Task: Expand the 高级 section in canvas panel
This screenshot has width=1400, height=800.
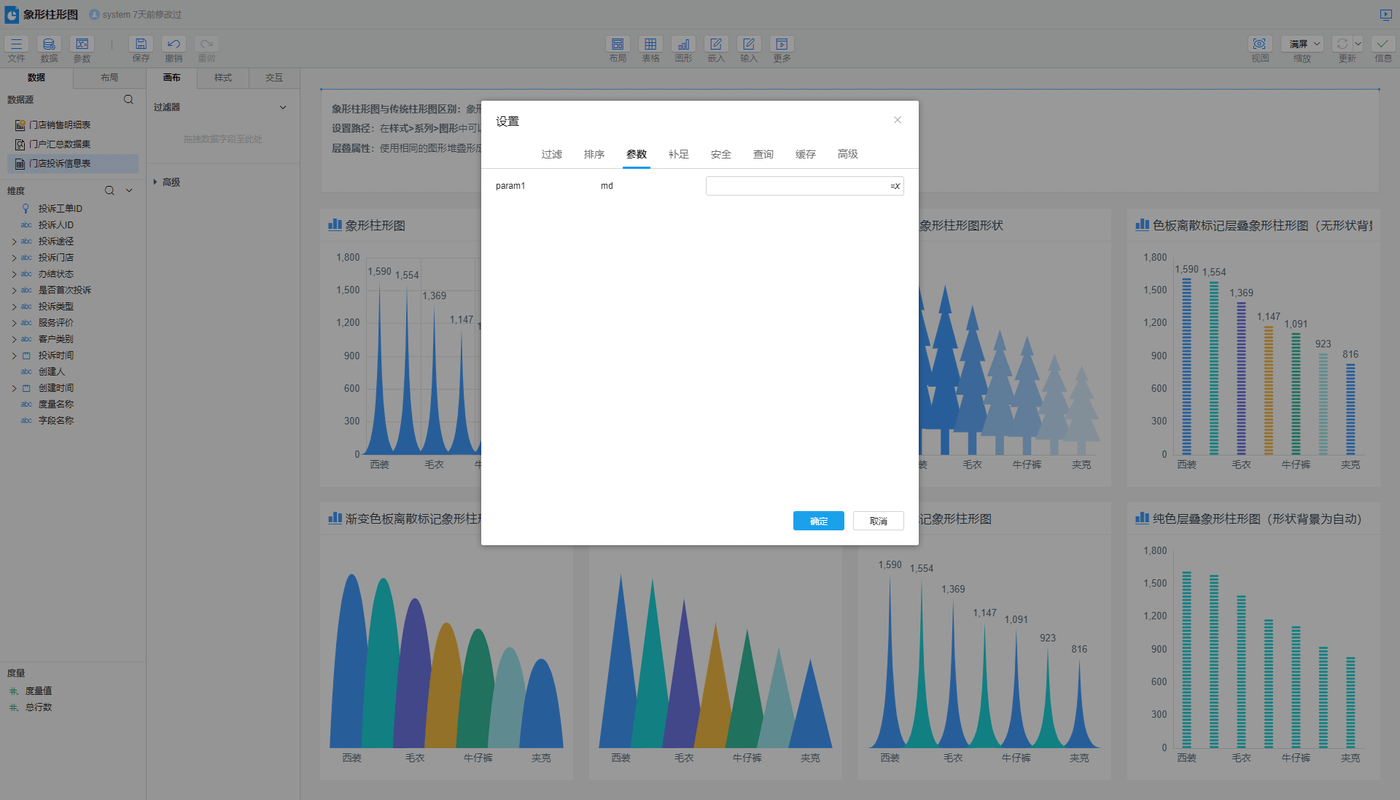Action: [x=155, y=182]
